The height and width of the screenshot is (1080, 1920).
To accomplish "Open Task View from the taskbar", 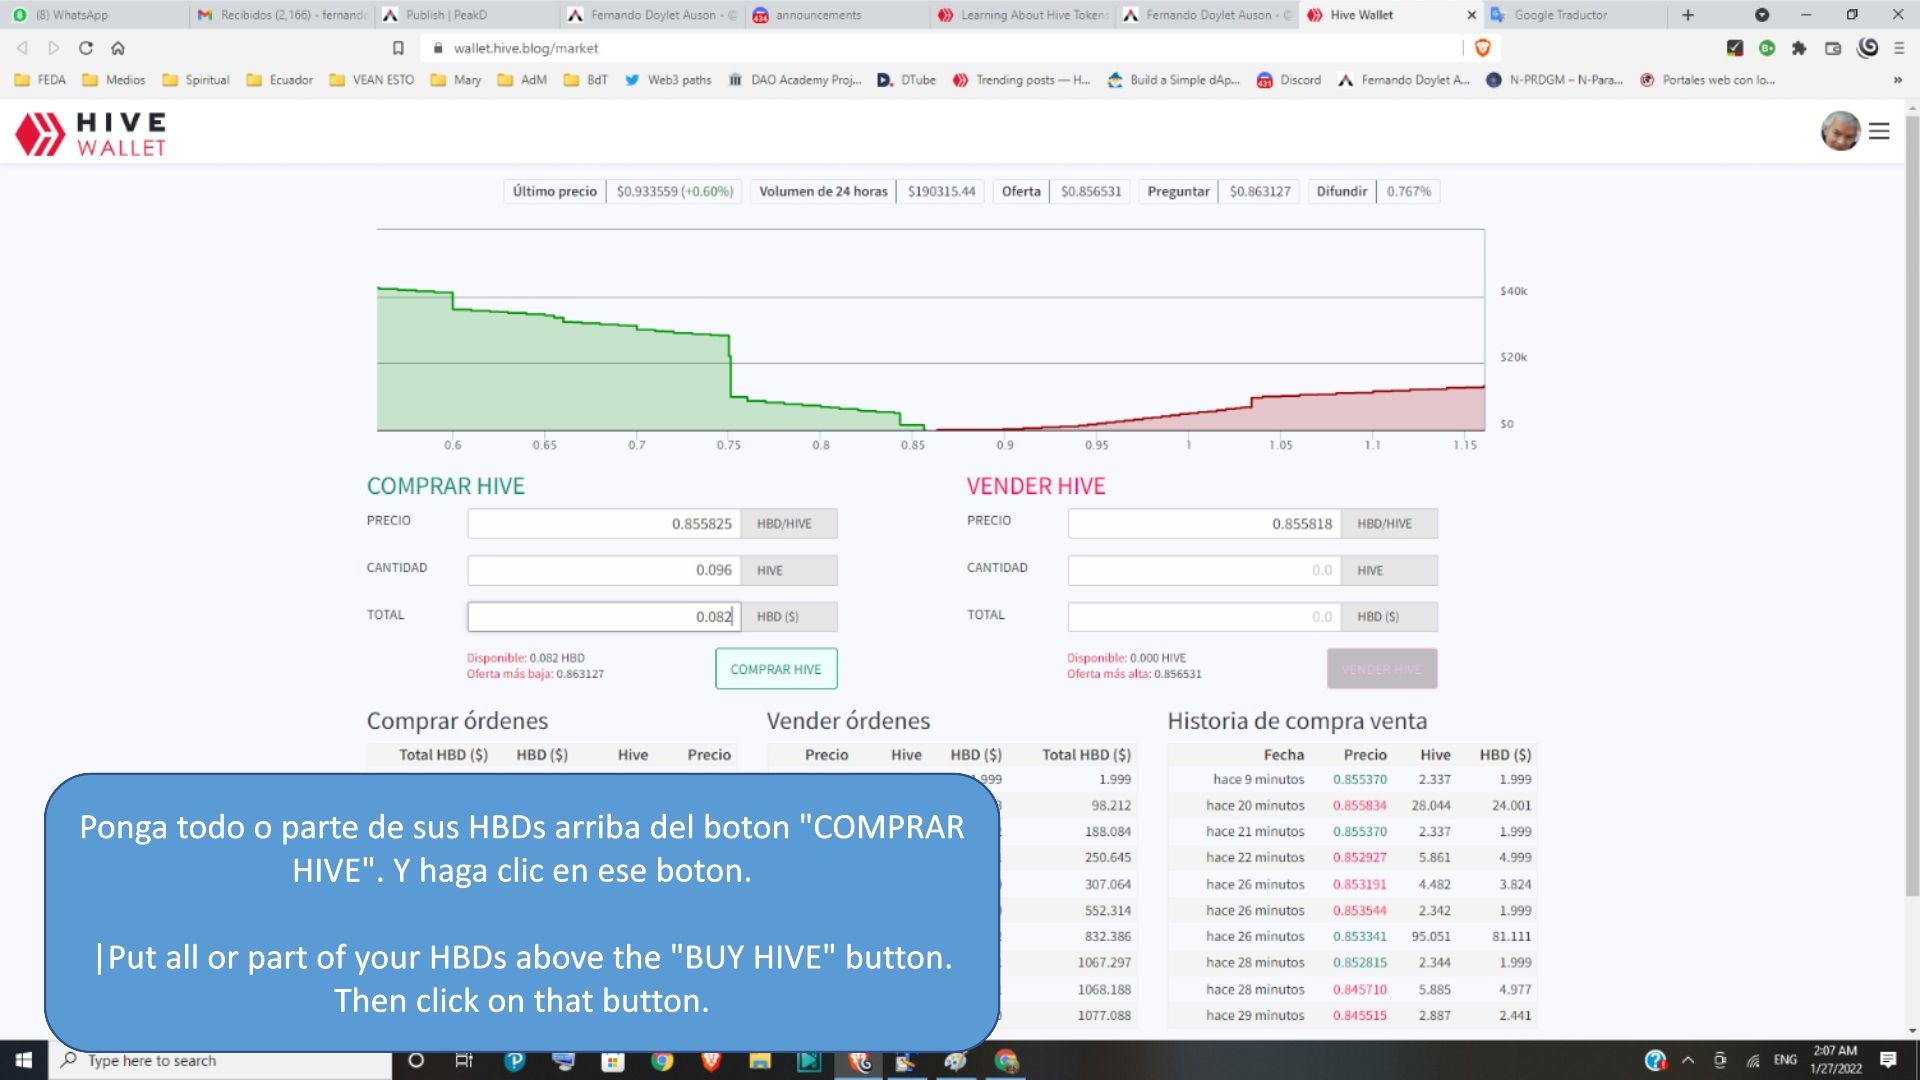I will [464, 1060].
